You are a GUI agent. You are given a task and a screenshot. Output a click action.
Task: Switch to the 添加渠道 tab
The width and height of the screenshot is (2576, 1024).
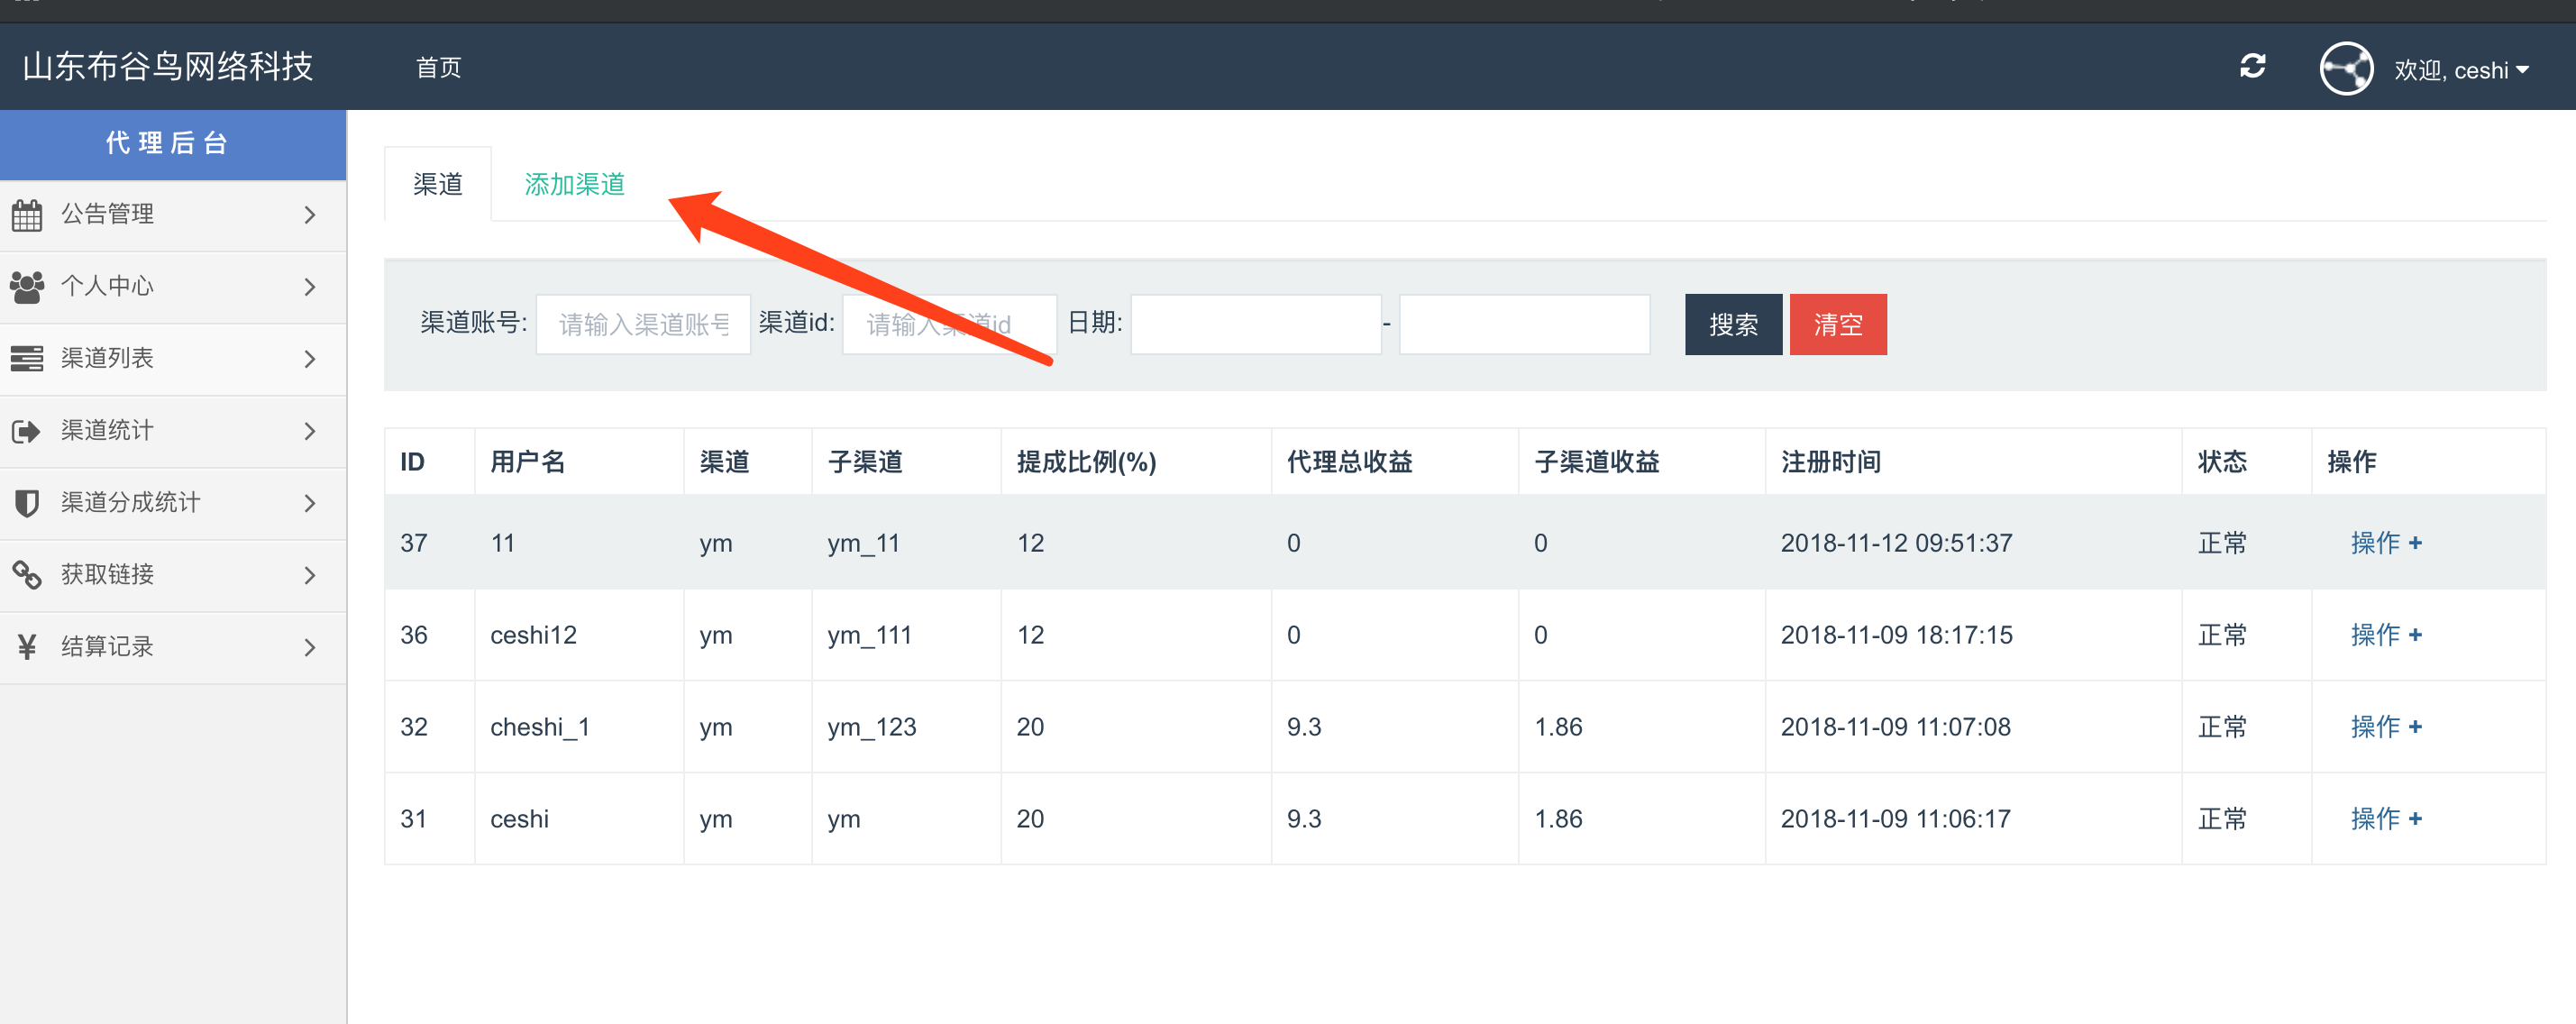point(574,184)
